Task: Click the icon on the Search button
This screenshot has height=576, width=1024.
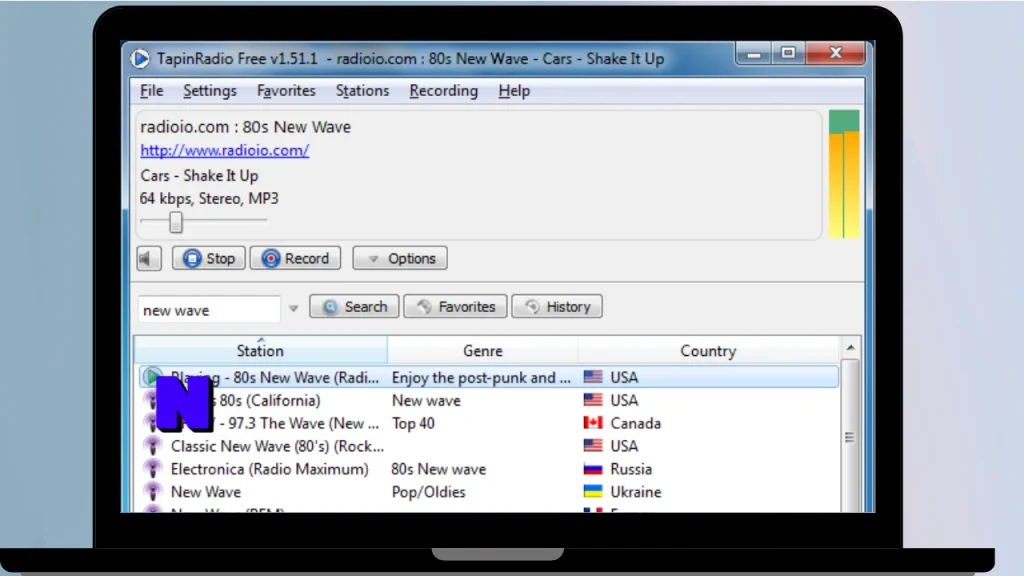Action: click(x=330, y=307)
